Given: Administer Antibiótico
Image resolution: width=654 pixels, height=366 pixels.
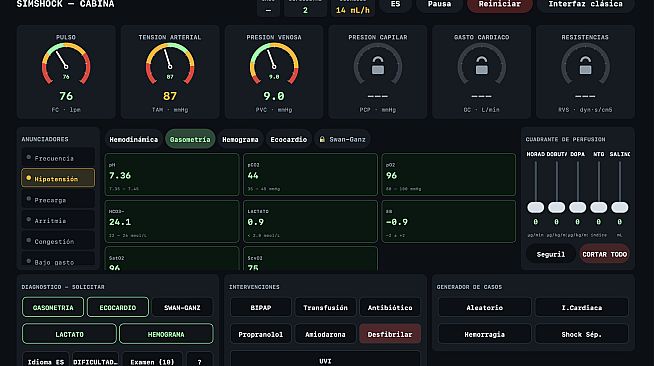Looking at the screenshot, I should (390, 307).
